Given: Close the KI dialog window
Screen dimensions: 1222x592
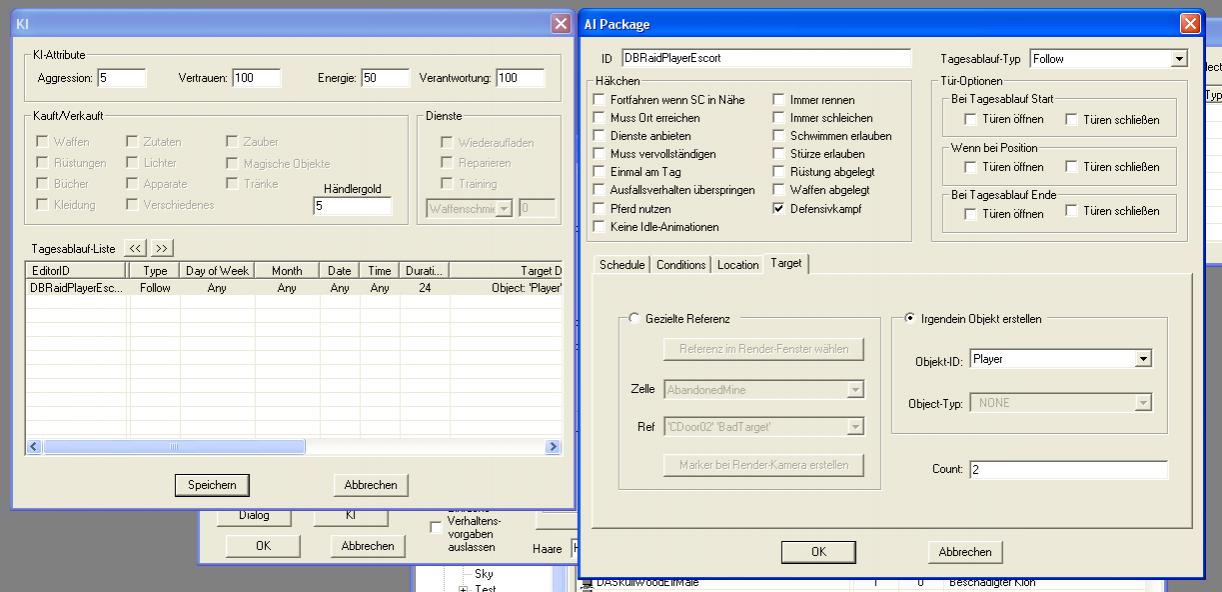Looking at the screenshot, I should point(561,22).
